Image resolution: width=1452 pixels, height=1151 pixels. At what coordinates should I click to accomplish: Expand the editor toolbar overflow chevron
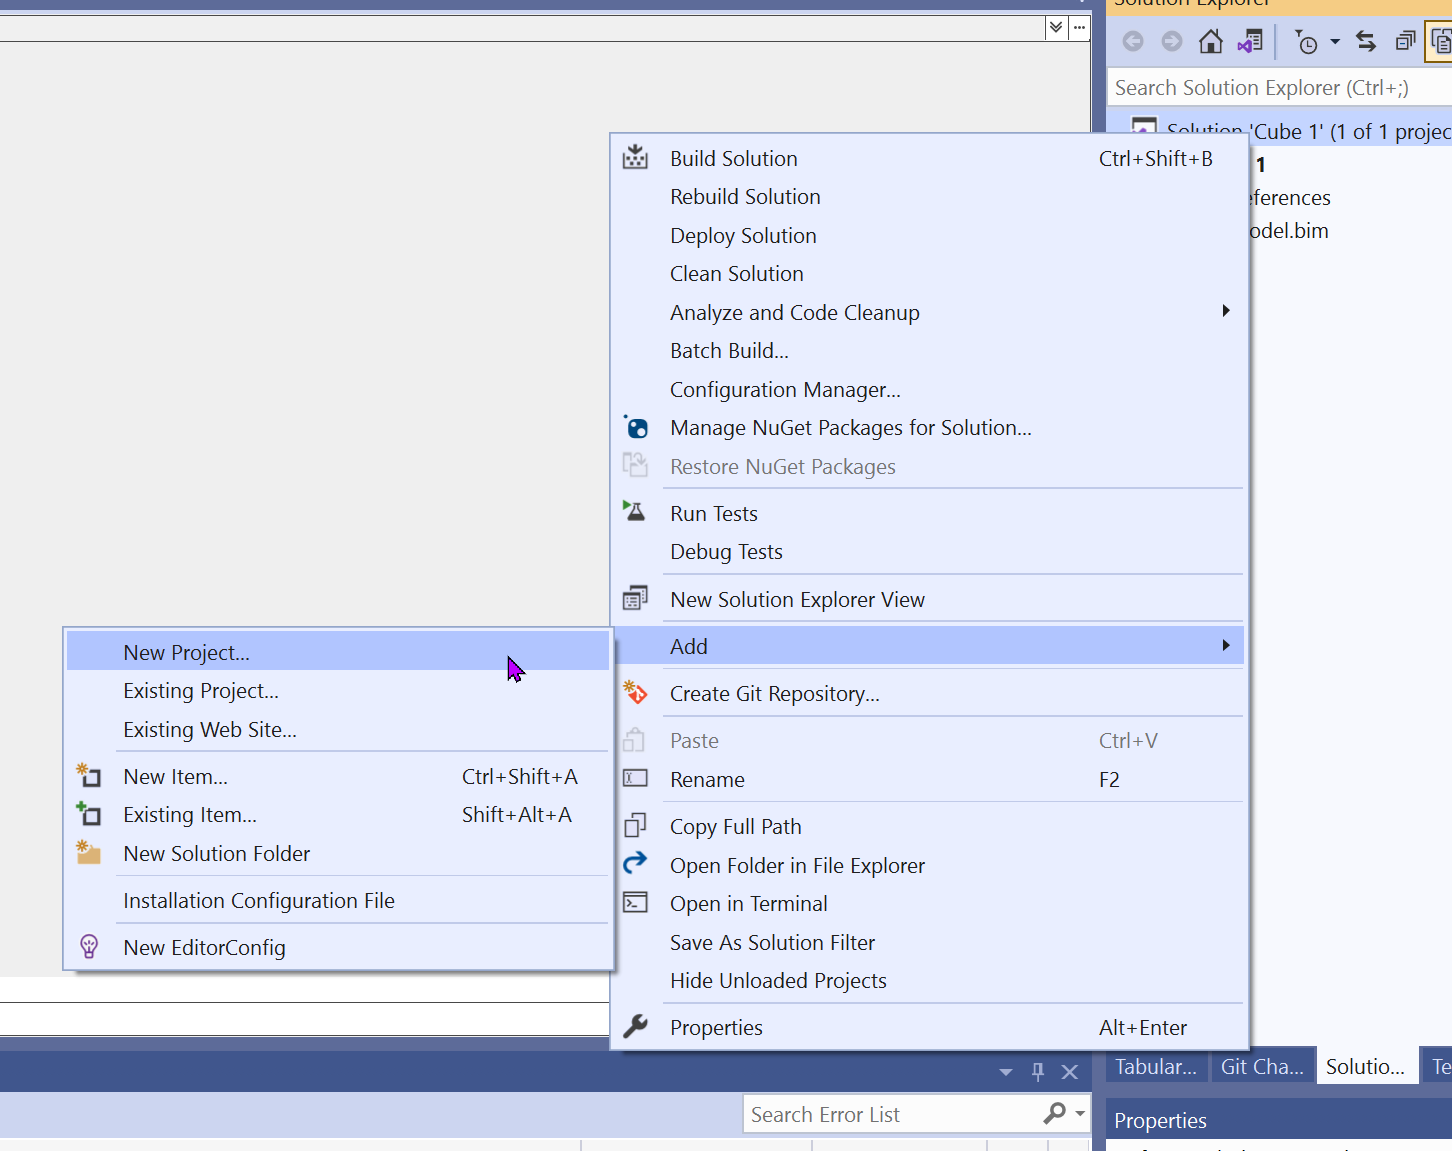(x=1056, y=28)
